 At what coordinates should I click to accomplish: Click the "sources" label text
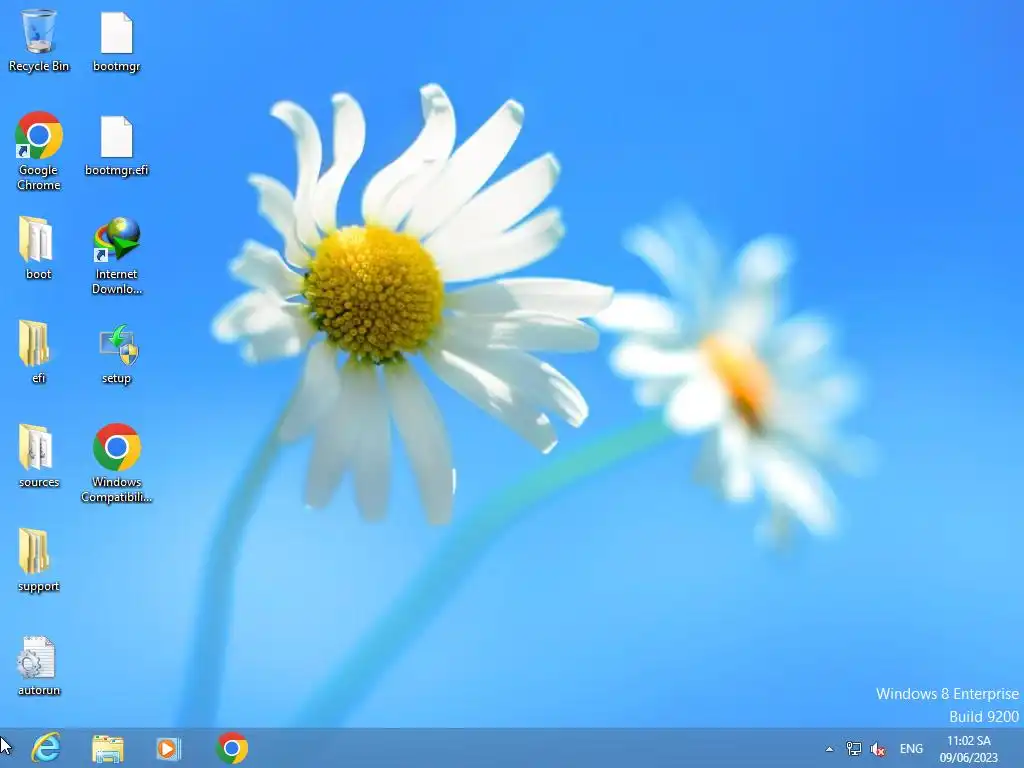[x=39, y=482]
